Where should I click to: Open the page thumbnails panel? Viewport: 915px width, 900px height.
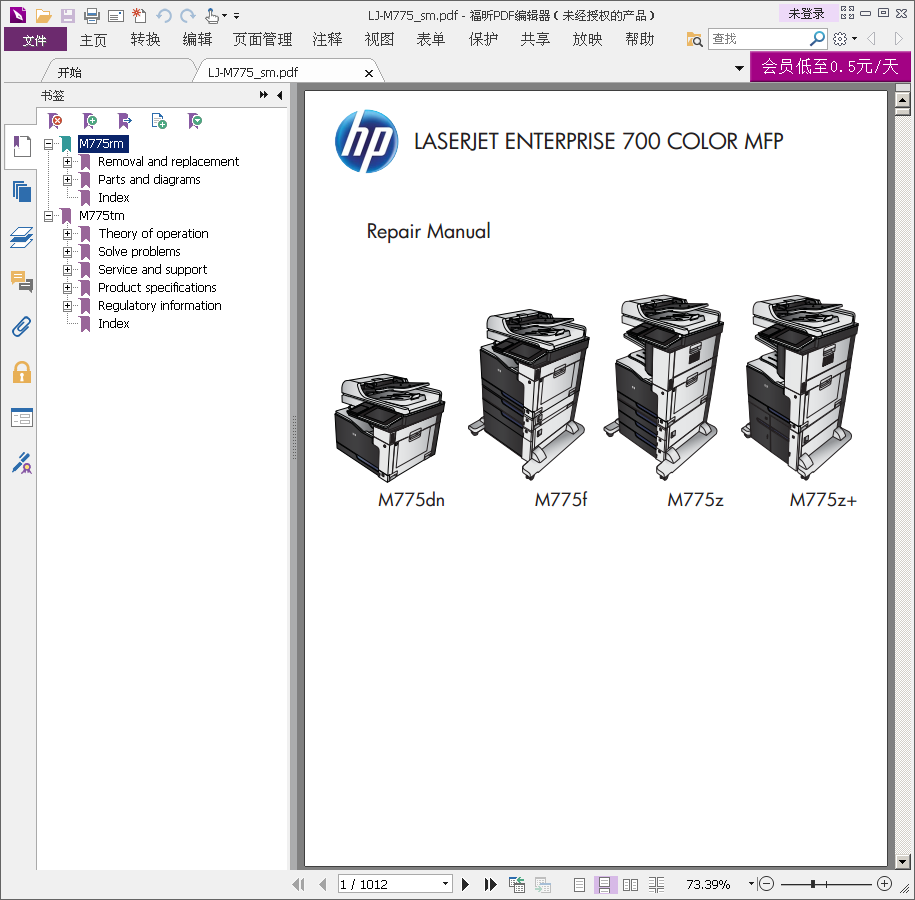click(x=22, y=191)
